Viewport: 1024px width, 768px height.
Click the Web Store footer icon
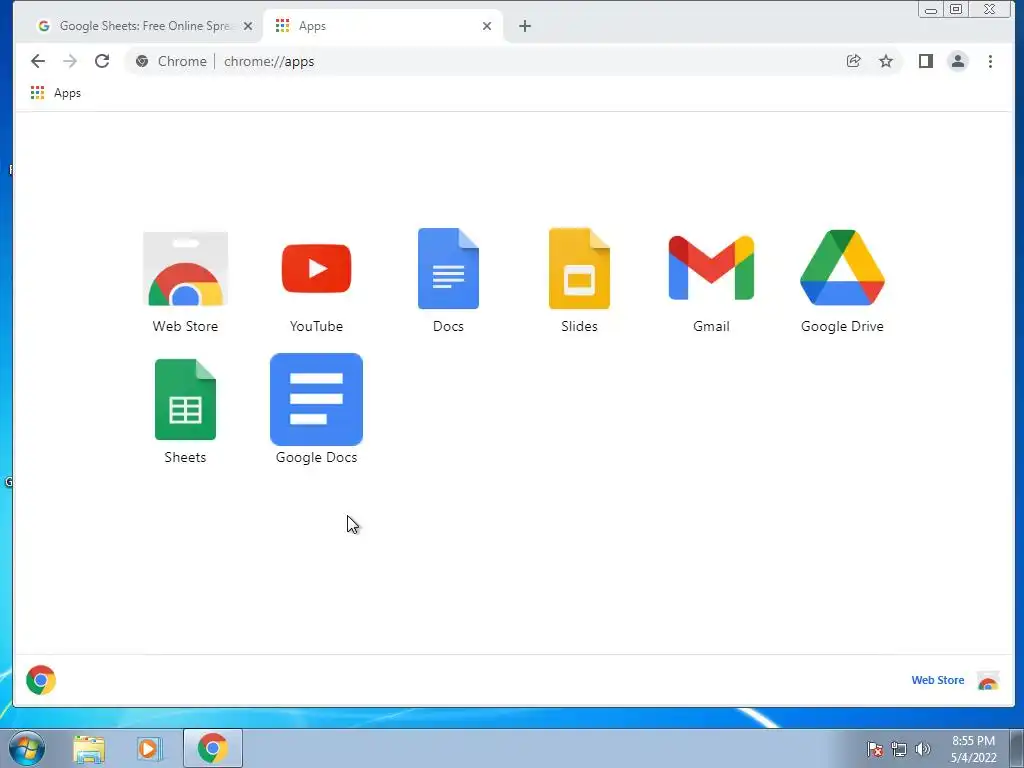tap(988, 680)
